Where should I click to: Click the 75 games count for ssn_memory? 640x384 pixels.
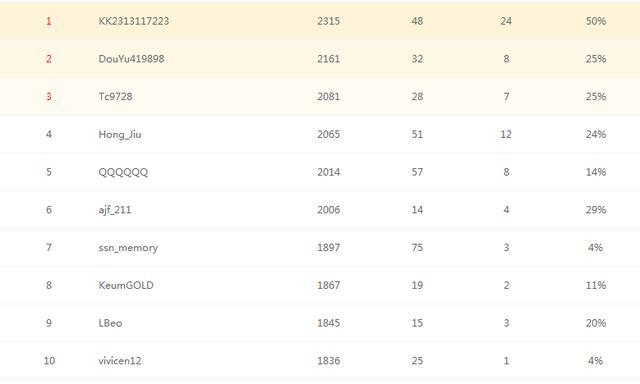click(x=417, y=248)
